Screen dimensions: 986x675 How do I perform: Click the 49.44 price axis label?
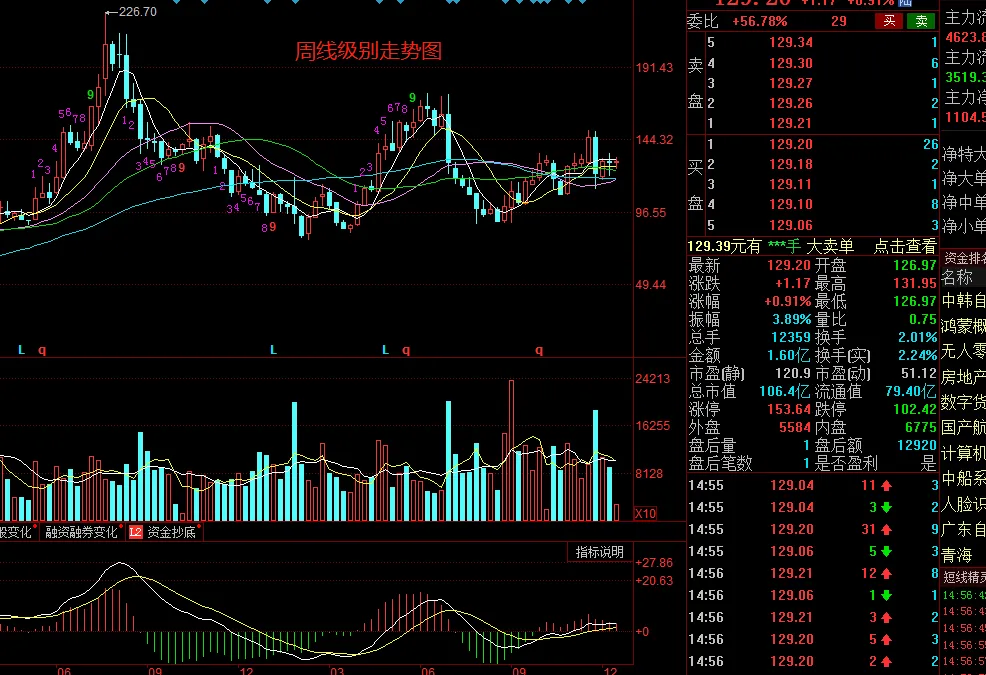point(650,285)
